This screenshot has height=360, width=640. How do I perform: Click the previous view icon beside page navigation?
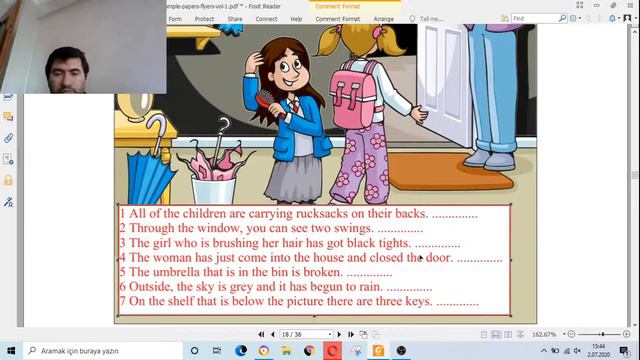(363, 334)
